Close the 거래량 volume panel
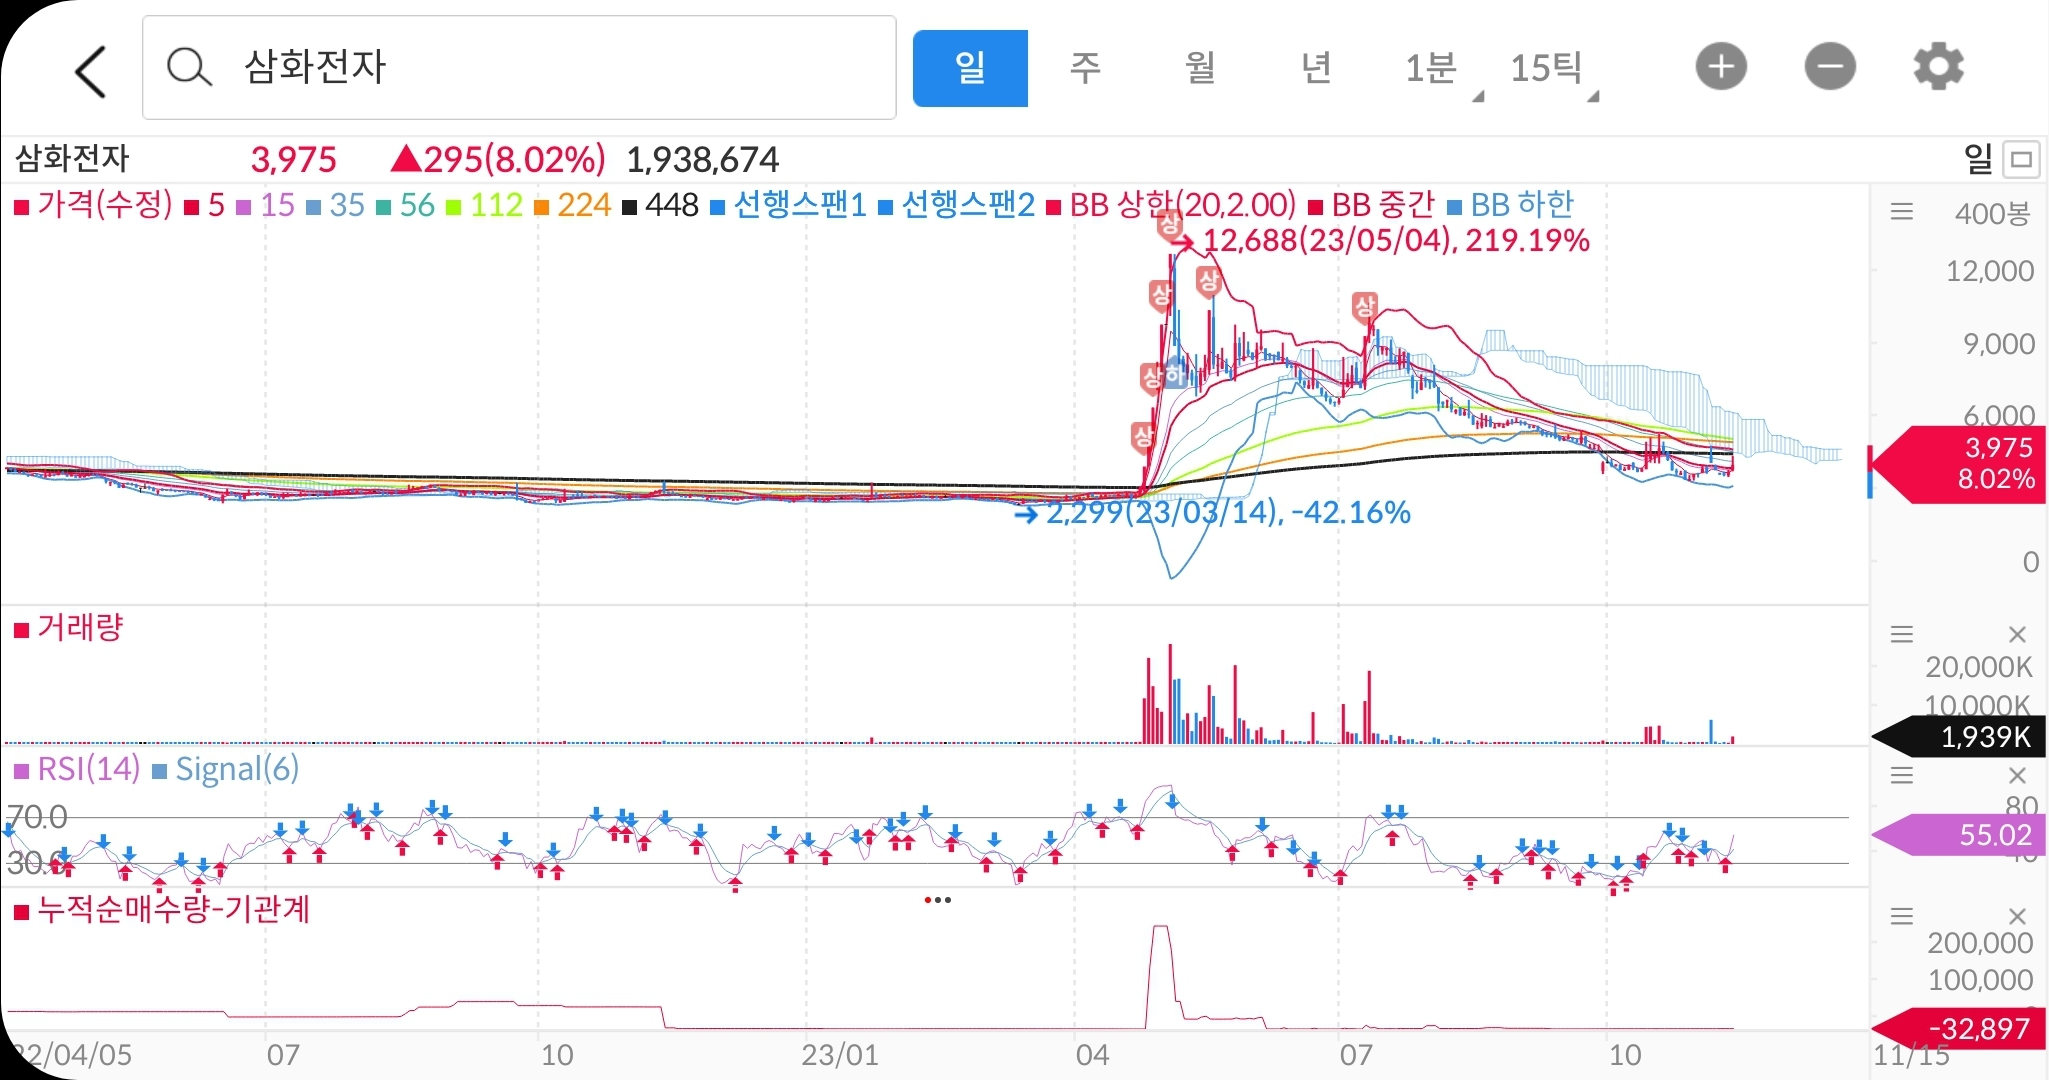 point(2017,634)
